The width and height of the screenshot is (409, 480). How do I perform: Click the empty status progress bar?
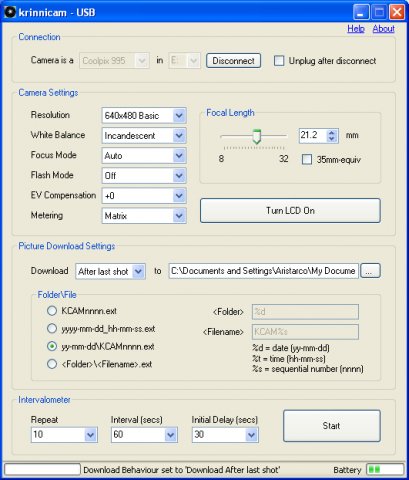coord(42,469)
